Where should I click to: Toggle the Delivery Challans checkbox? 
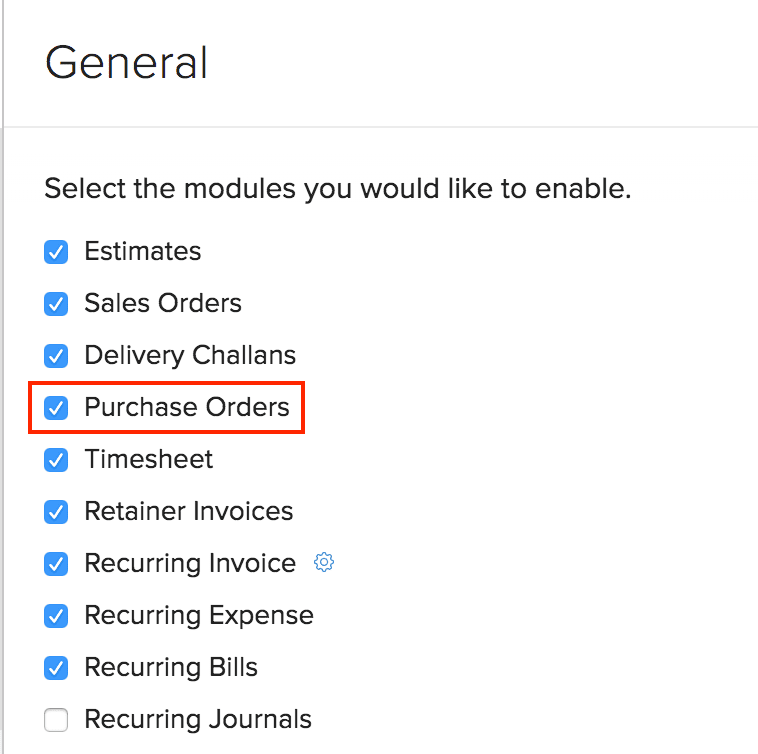pyautogui.click(x=56, y=355)
